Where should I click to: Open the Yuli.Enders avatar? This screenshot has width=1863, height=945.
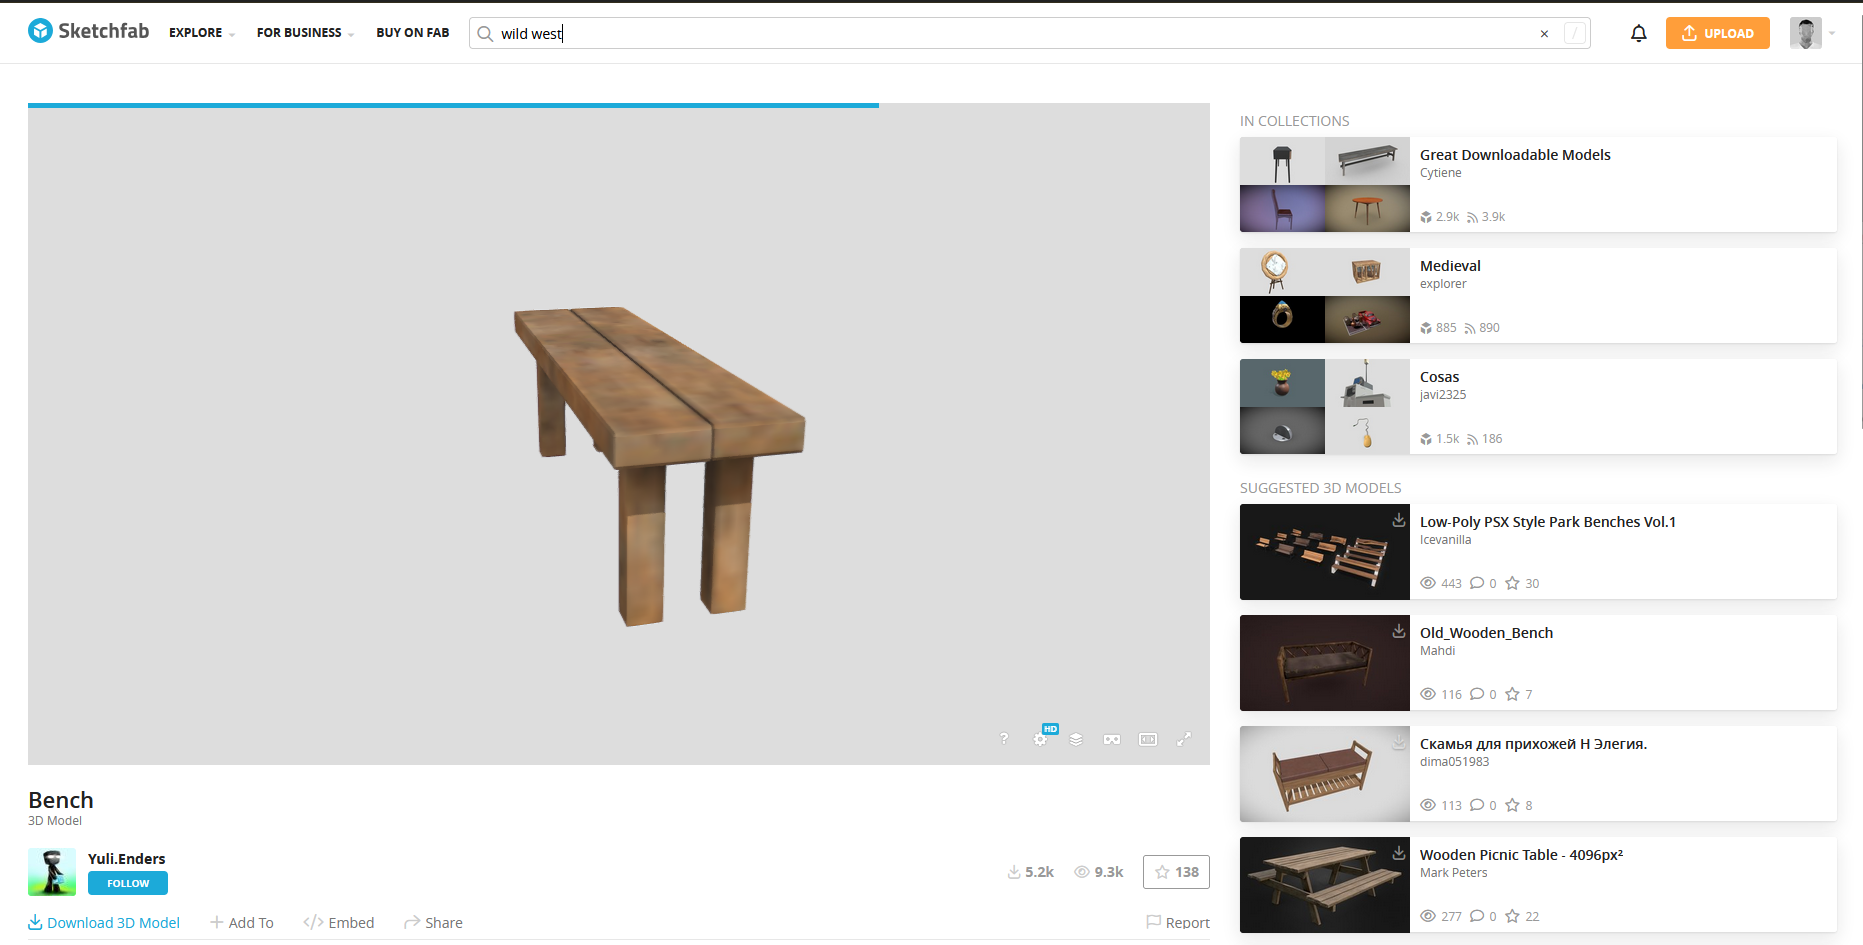(x=52, y=872)
